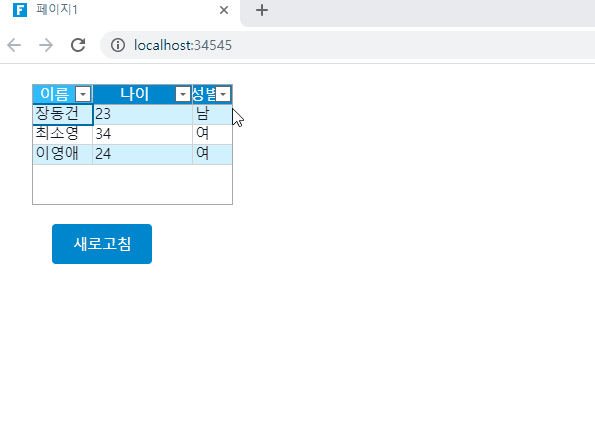Viewport: 595px width, 441px height.
Task: Select the 최소영 name cell
Action: click(x=63, y=134)
